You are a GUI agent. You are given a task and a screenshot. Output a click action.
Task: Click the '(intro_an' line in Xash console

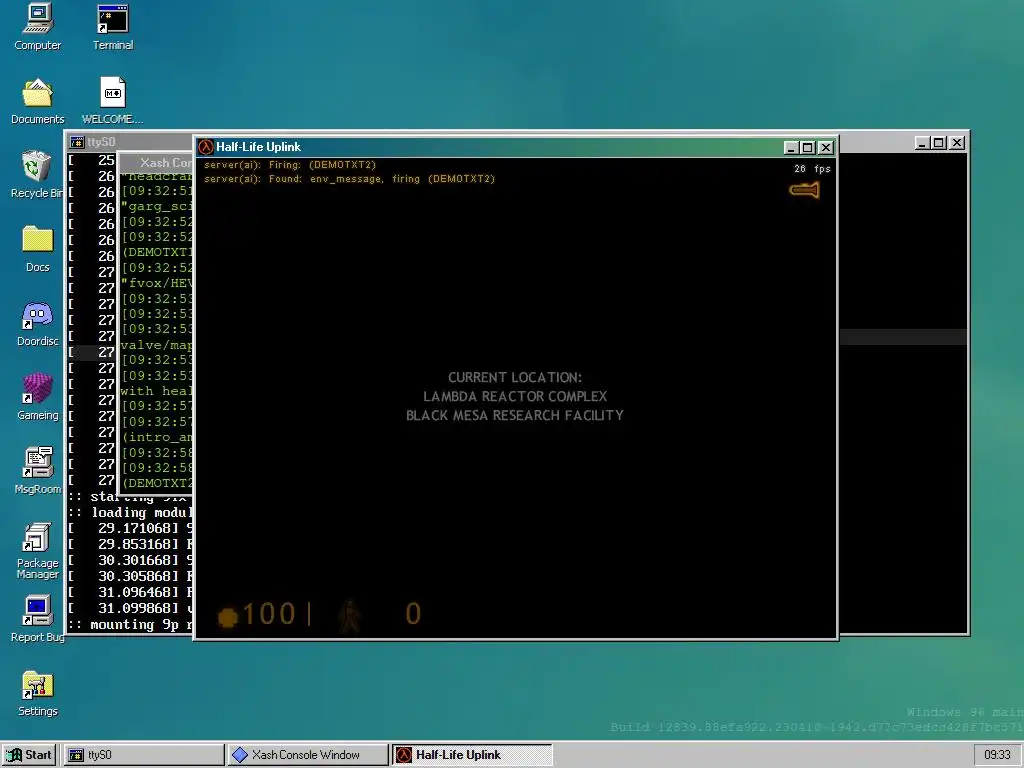coord(157,437)
